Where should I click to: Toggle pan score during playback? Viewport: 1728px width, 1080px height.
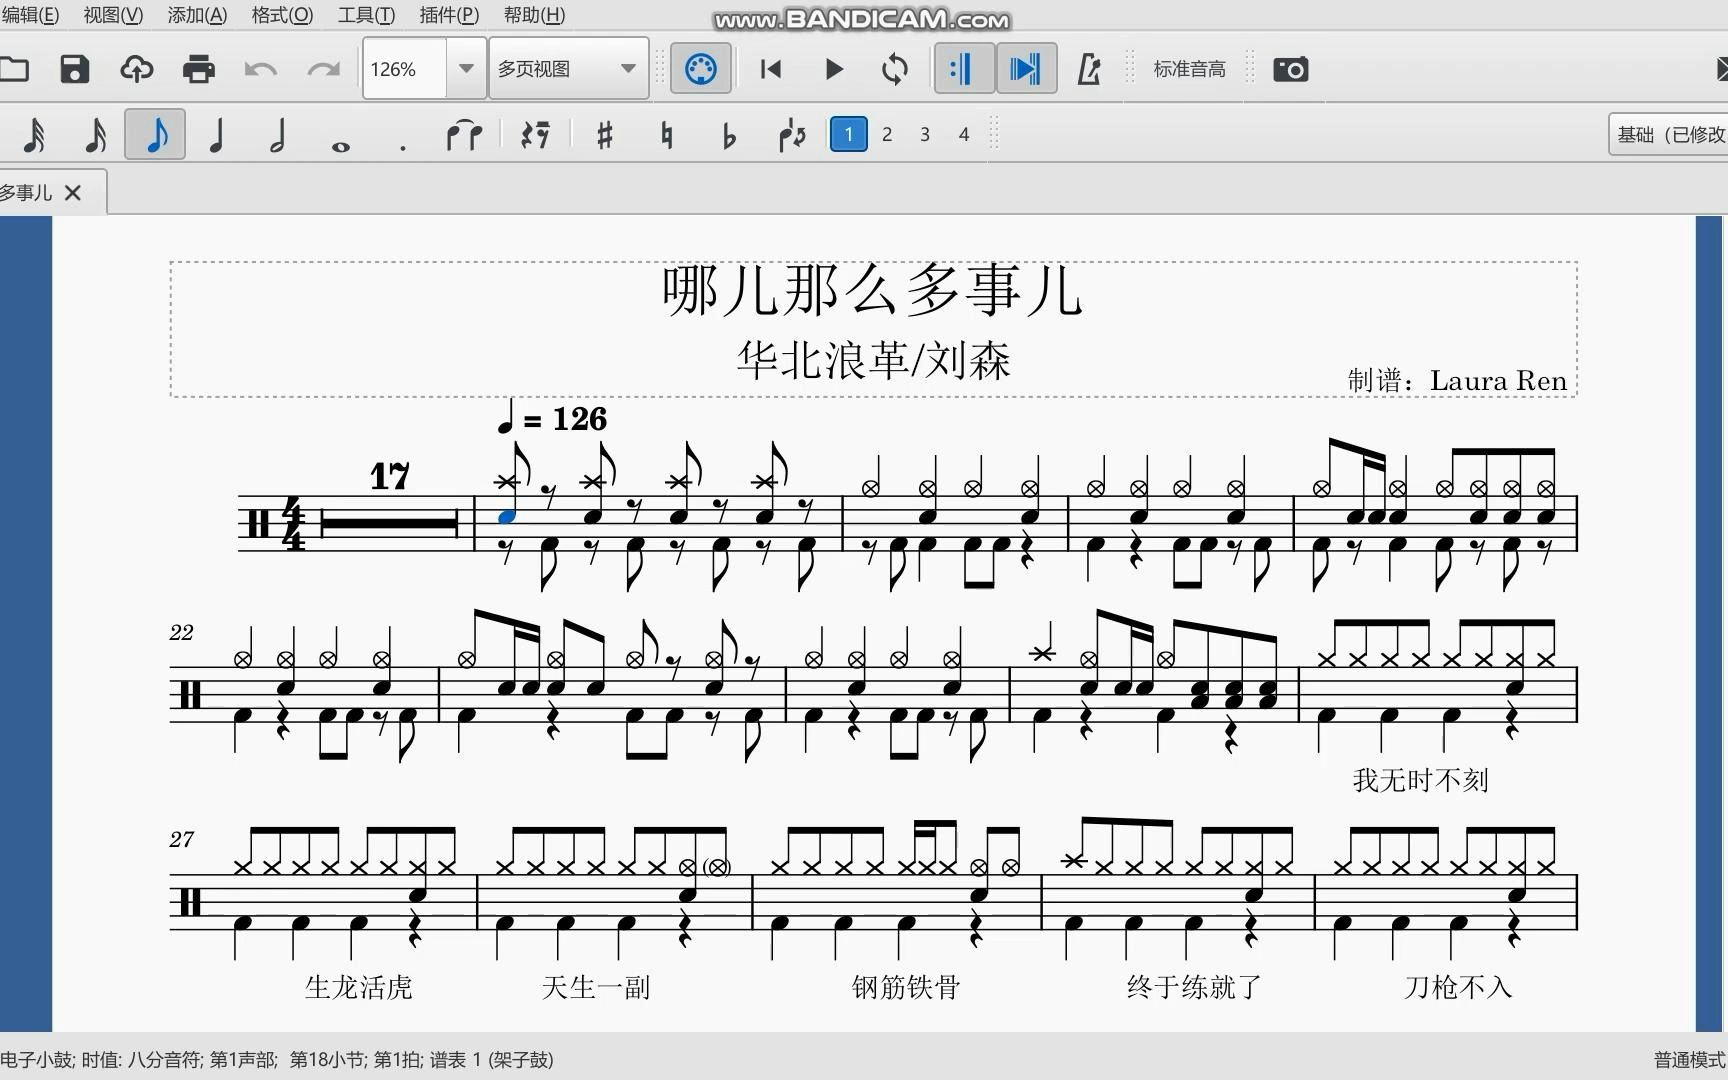(1026, 69)
